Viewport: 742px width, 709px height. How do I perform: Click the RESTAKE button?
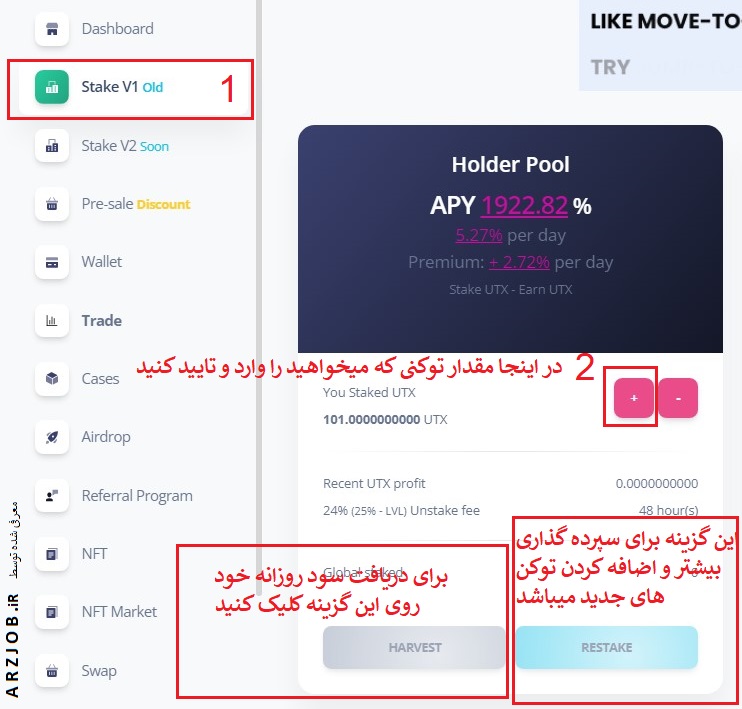click(x=607, y=647)
